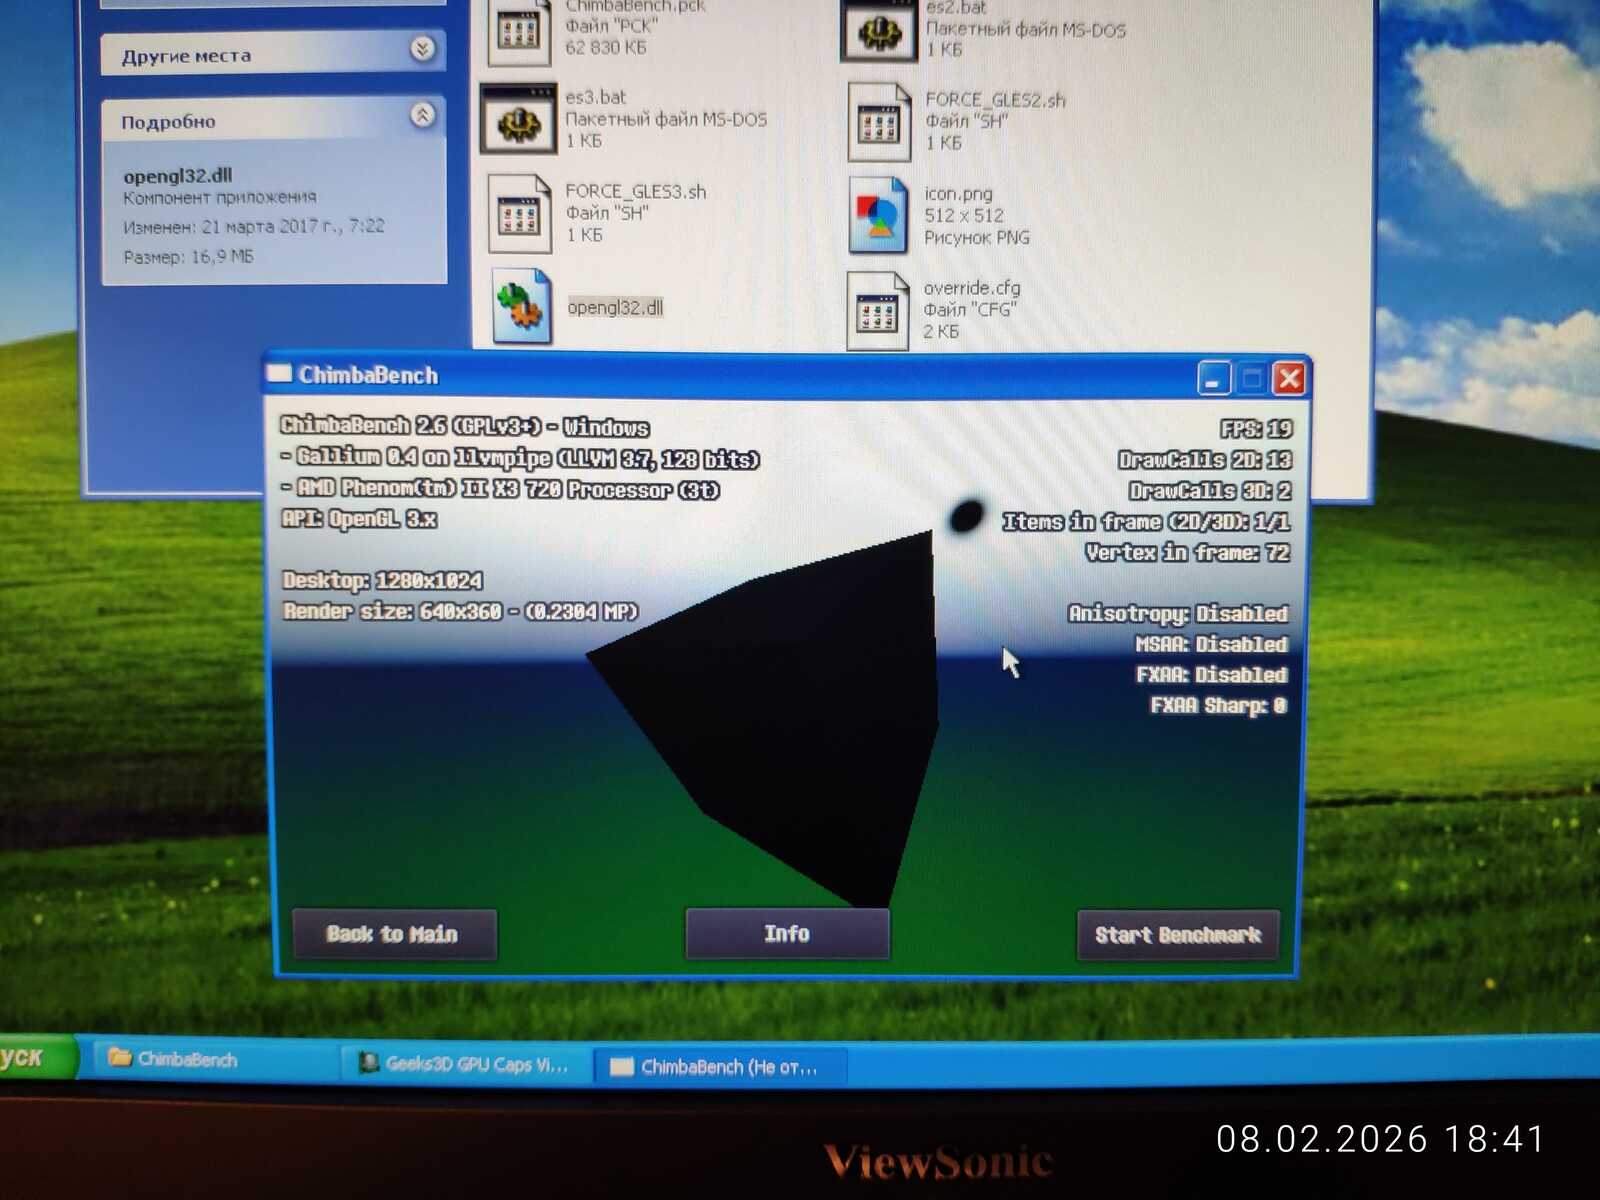Viewport: 1600px width, 1200px height.
Task: Click the 'Items in frame (2D/3D): 1/1' readout
Action: point(1146,522)
